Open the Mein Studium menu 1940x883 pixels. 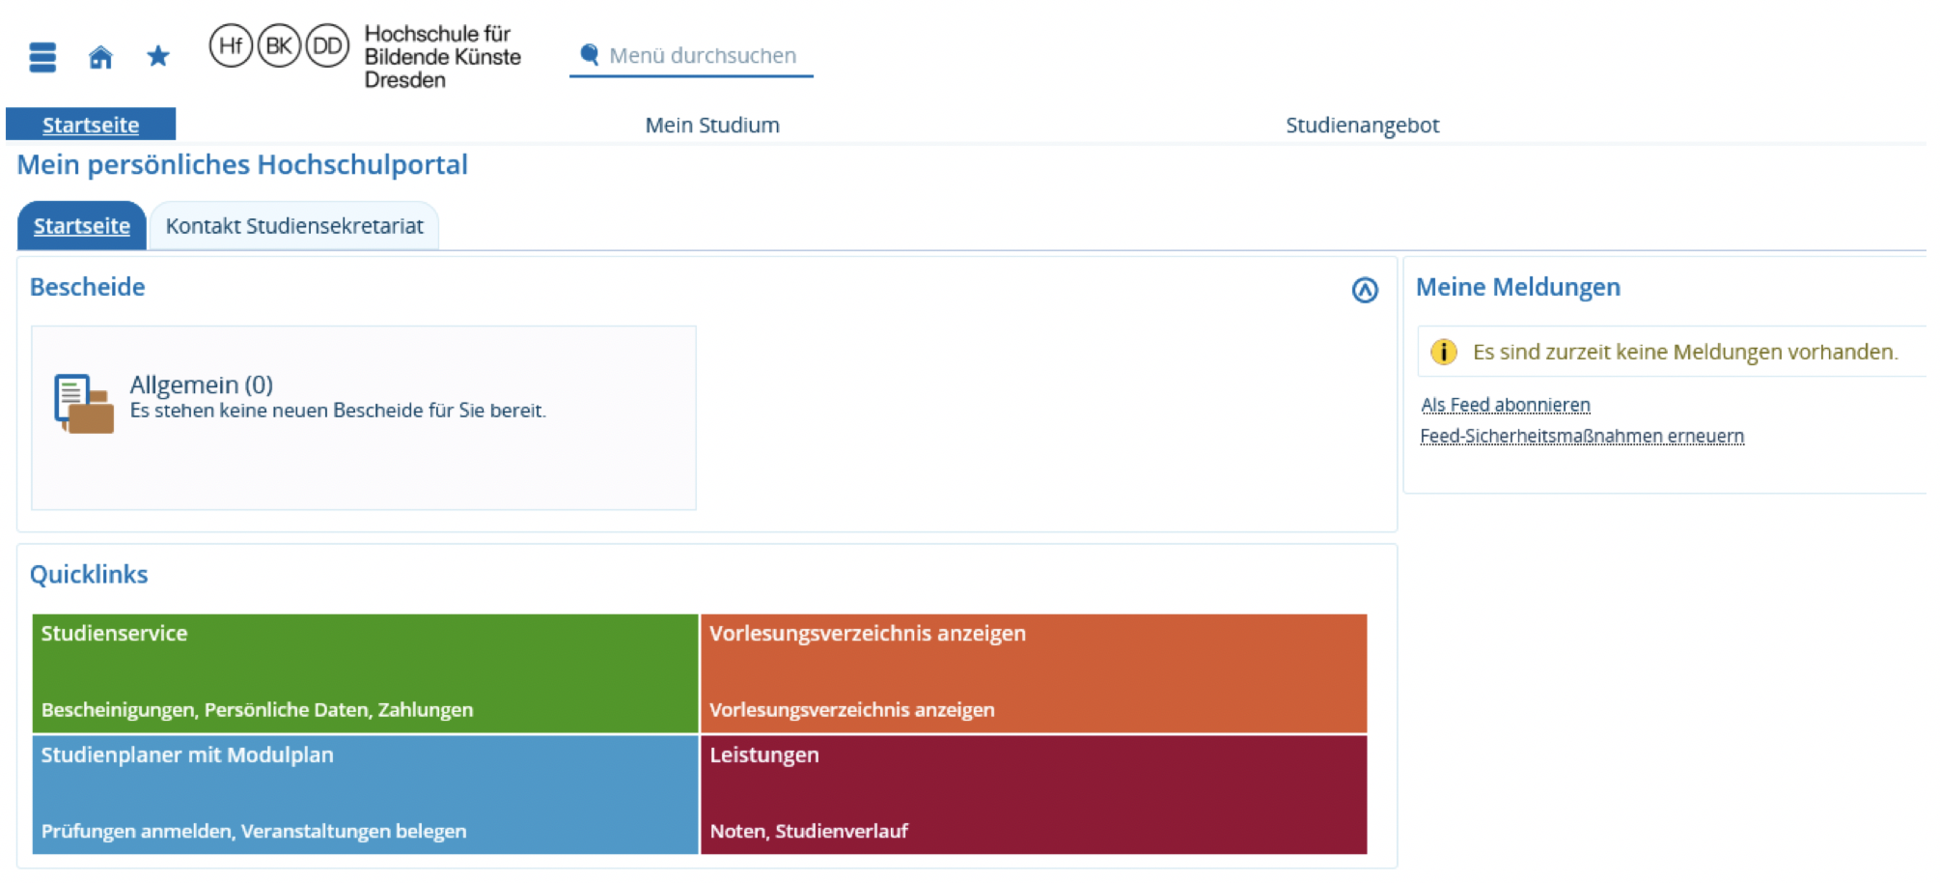tap(712, 125)
